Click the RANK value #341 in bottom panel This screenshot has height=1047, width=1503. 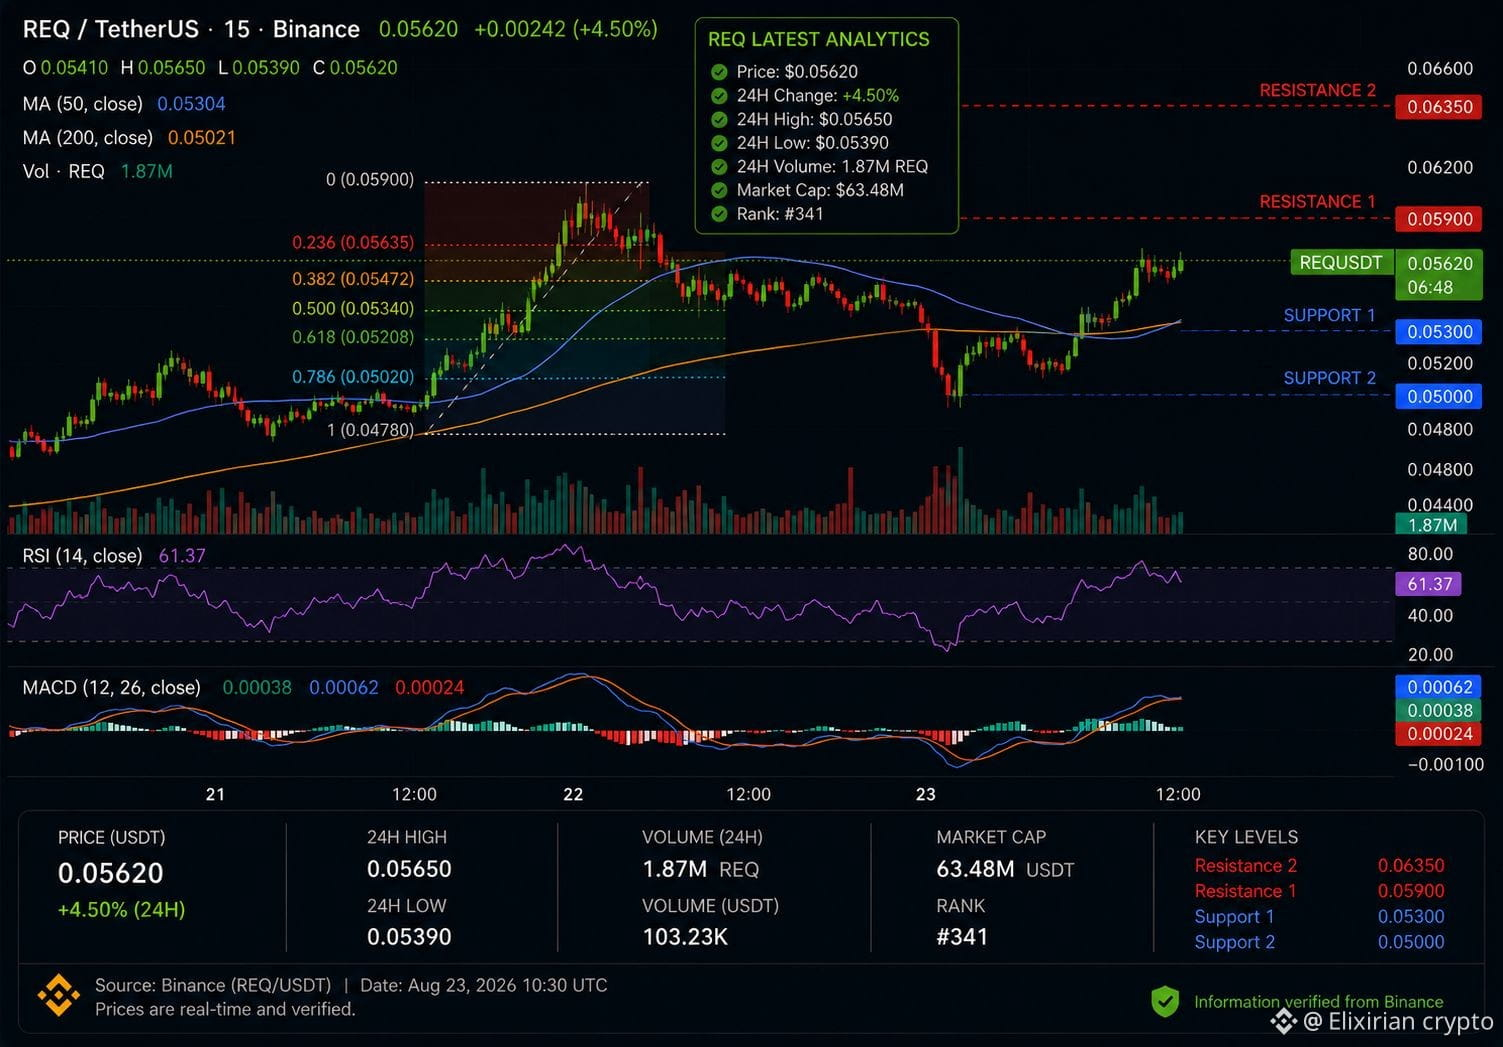tap(962, 938)
